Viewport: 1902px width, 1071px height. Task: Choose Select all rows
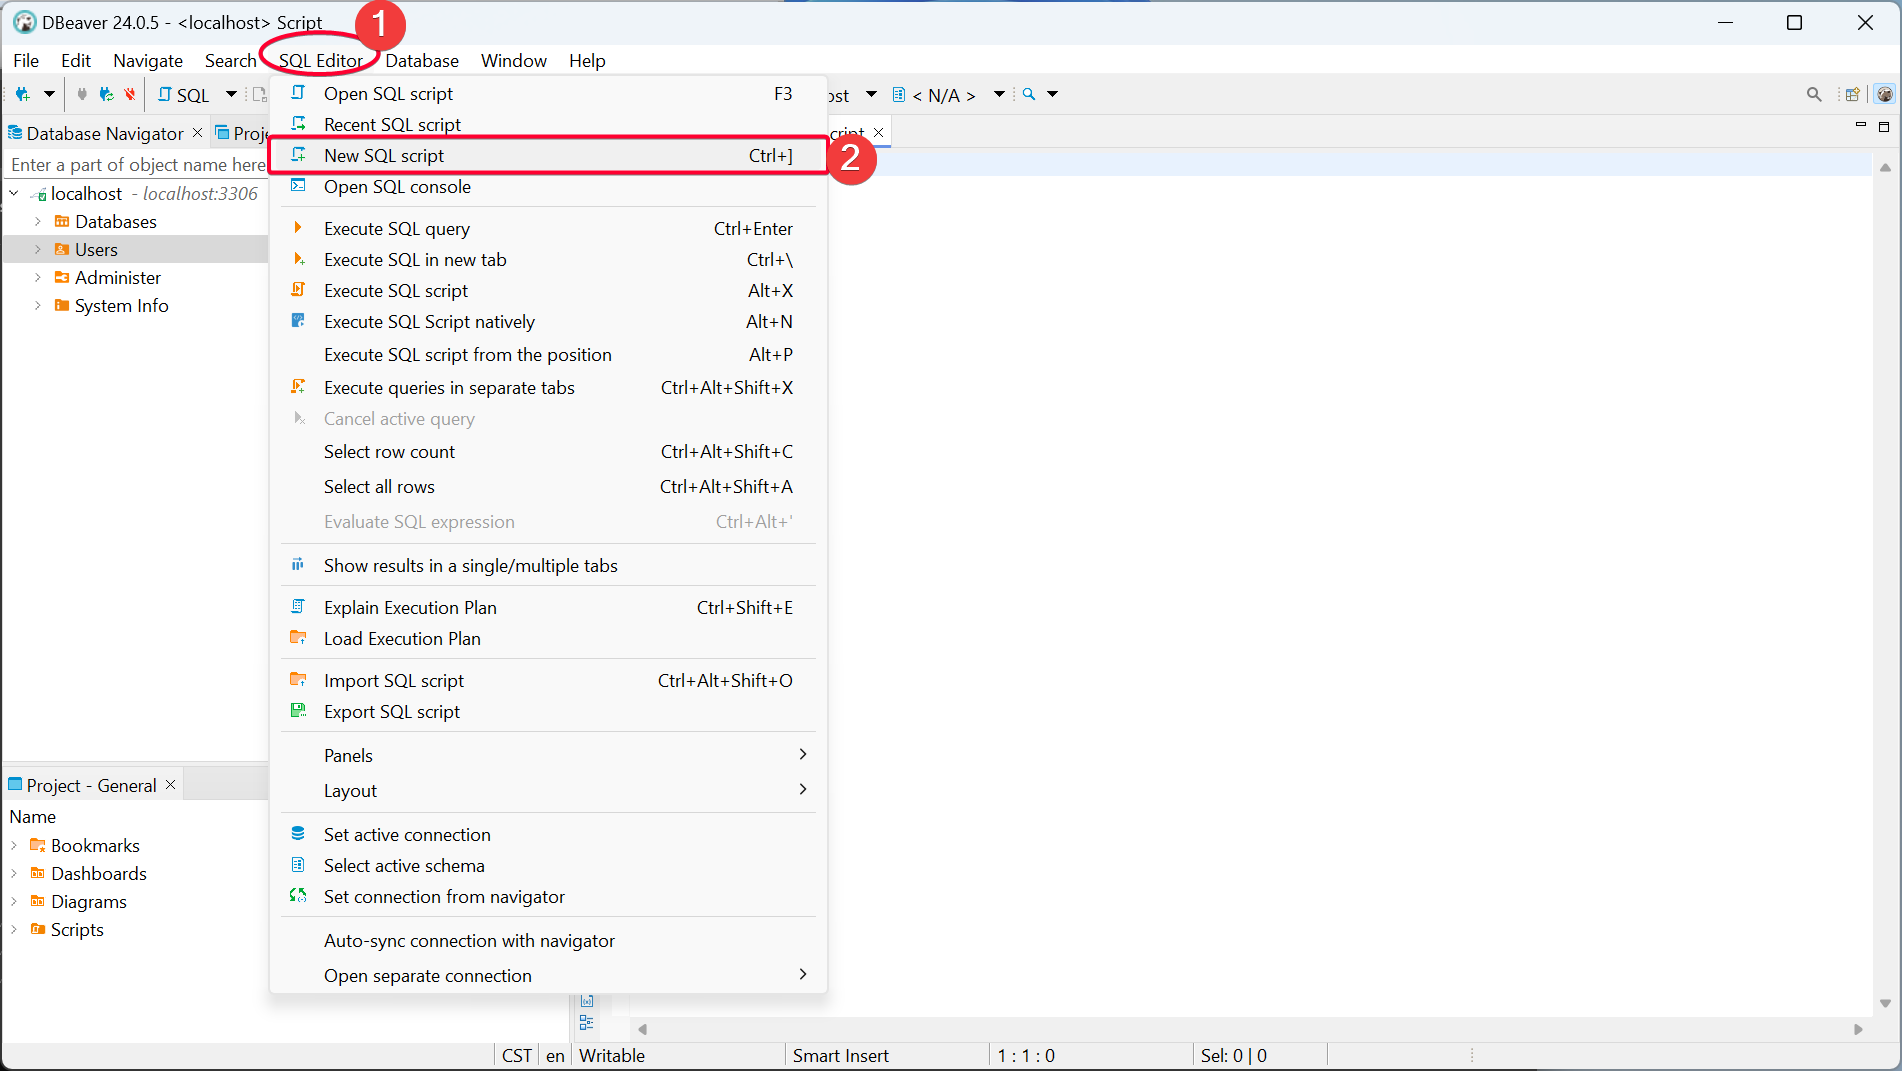click(548, 486)
